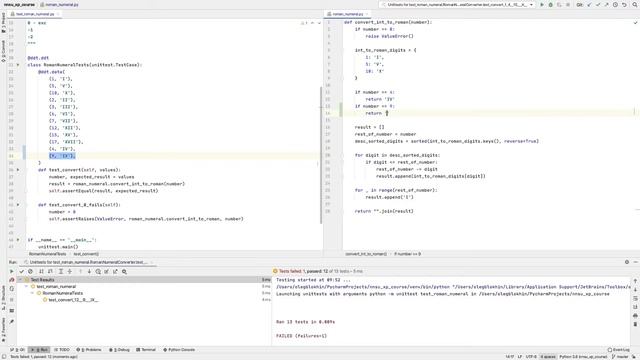The width and height of the screenshot is (640, 360).
Task: Click the Stop button in top toolbar
Action: [x=568, y=4]
